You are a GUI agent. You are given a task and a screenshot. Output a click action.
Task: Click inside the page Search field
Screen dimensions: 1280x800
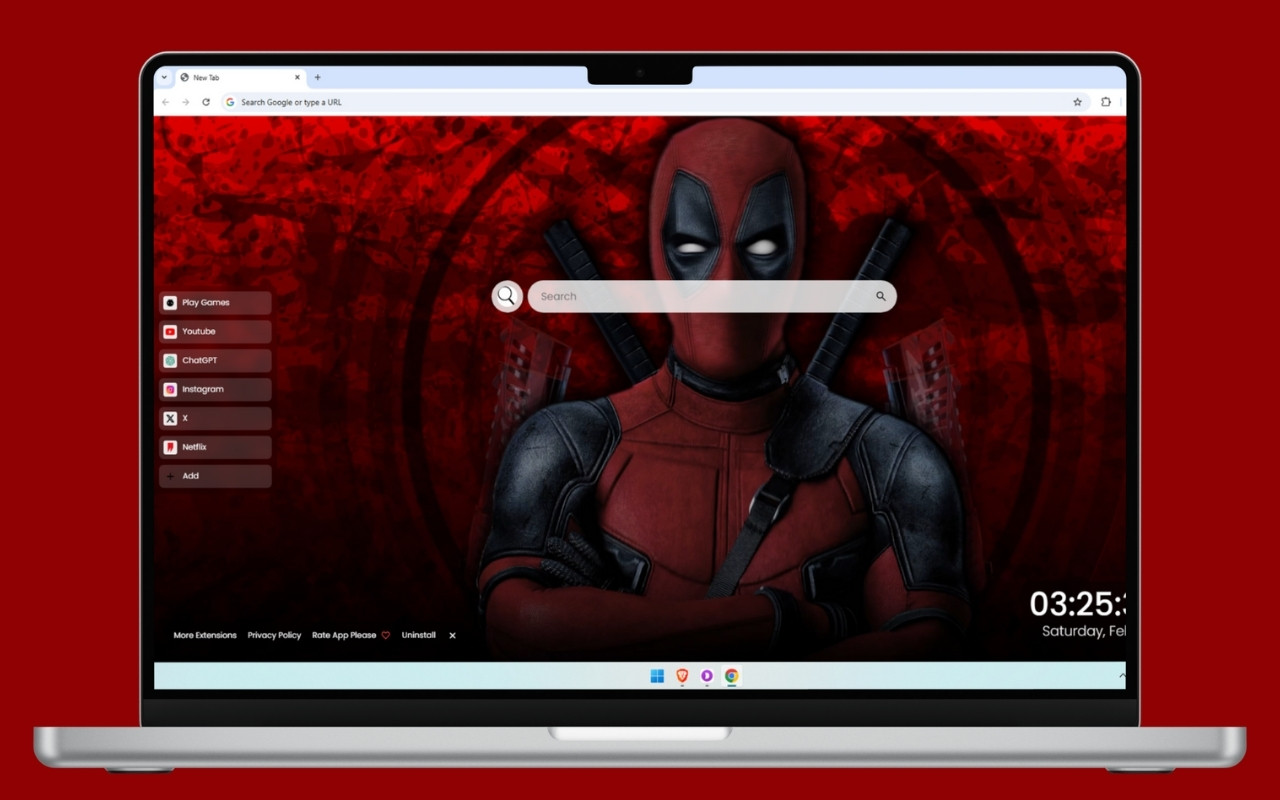tap(712, 296)
